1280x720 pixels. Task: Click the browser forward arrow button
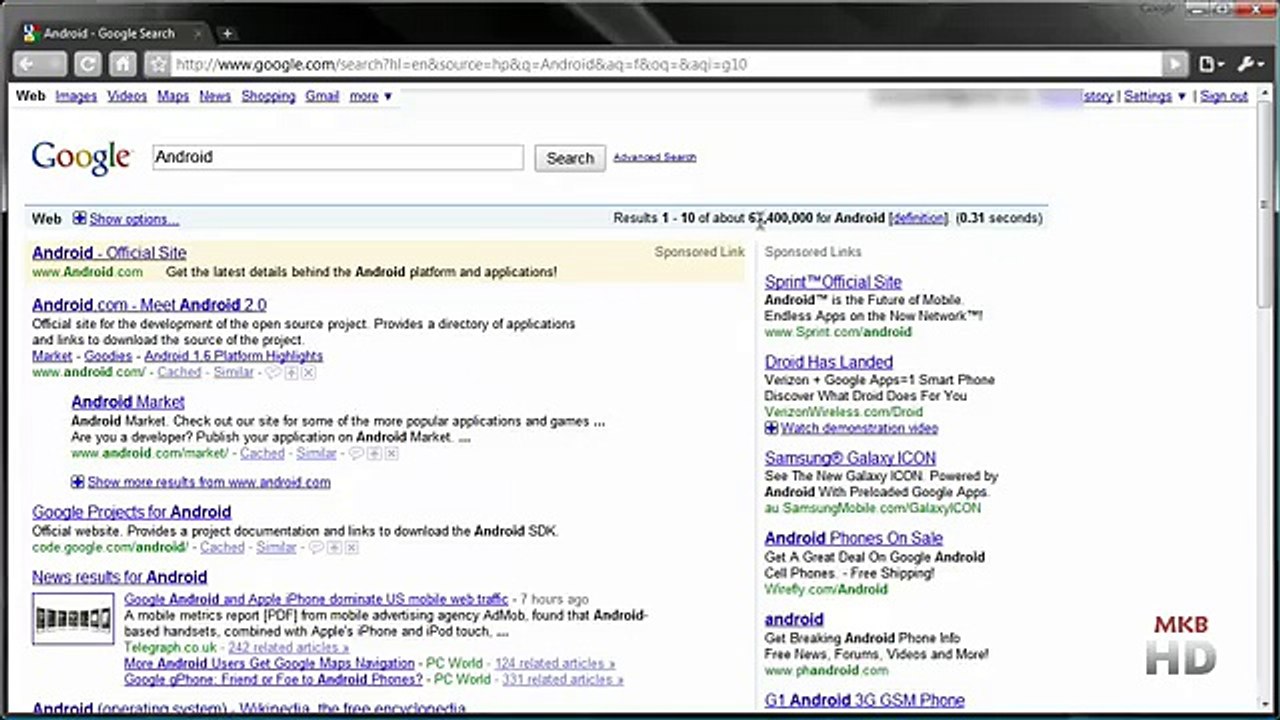pyautogui.click(x=54, y=64)
